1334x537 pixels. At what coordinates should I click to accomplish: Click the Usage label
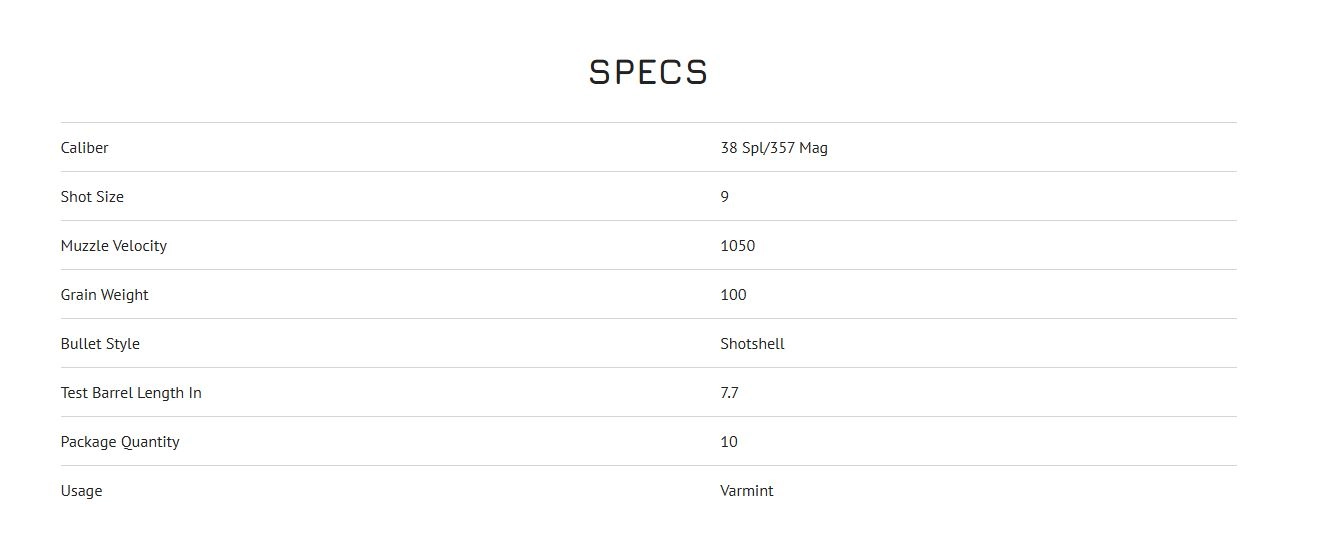[81, 491]
